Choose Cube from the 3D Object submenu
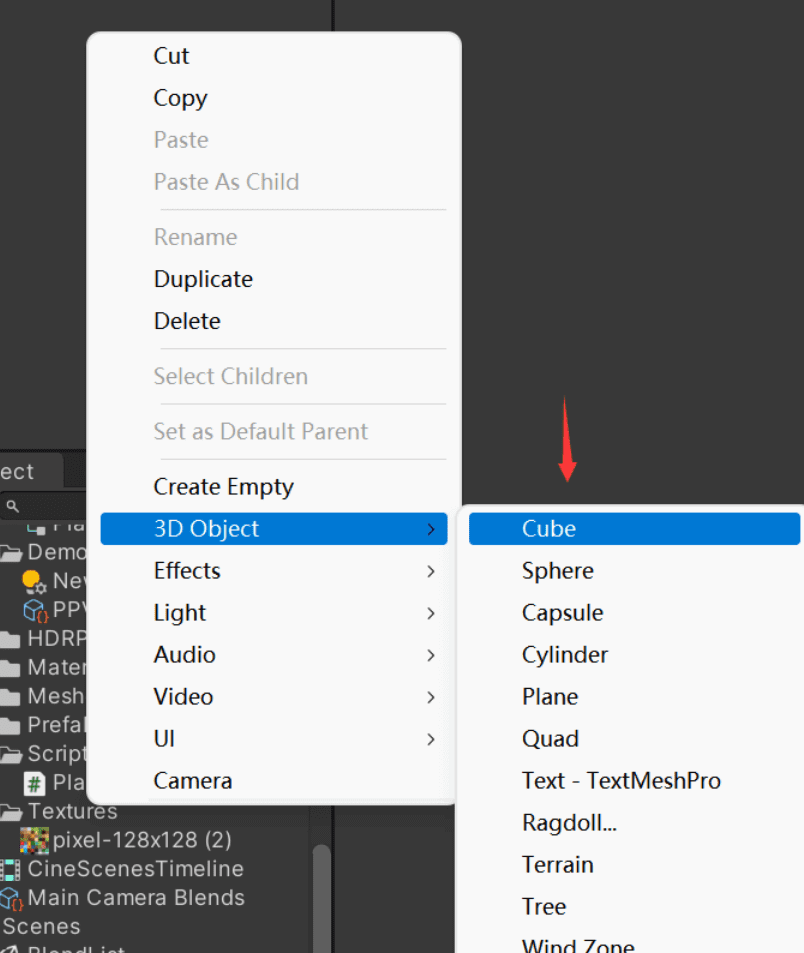The height and width of the screenshot is (953, 804). (549, 529)
